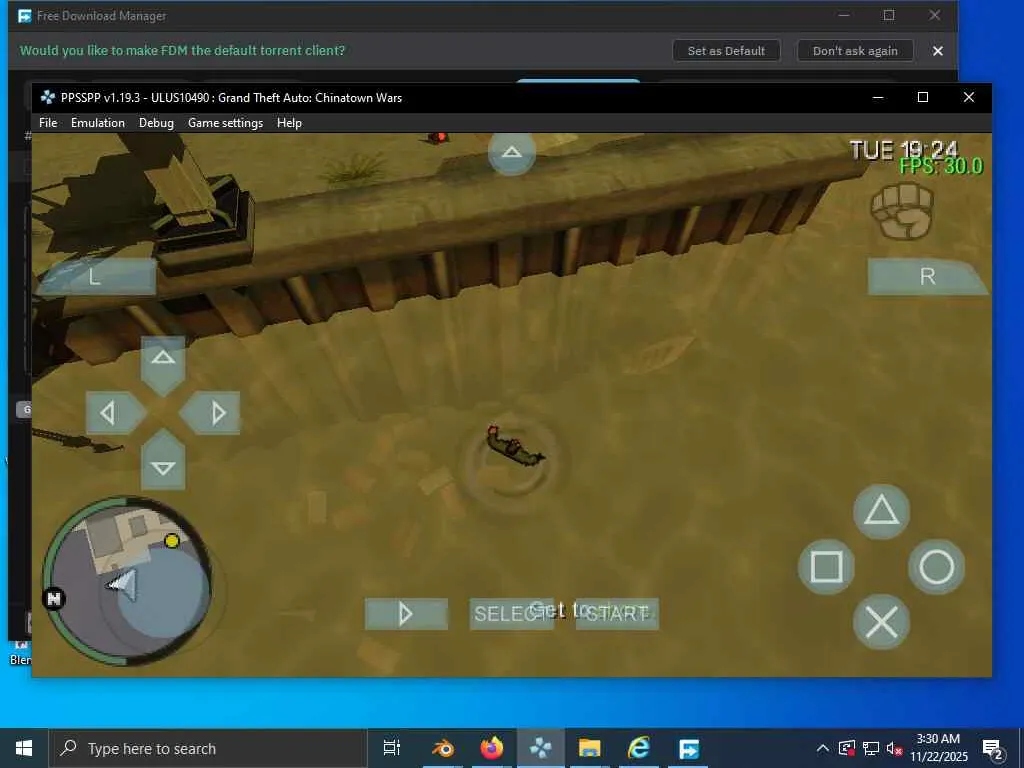
Task: Open the Windows Start menu
Action: [x=24, y=748]
